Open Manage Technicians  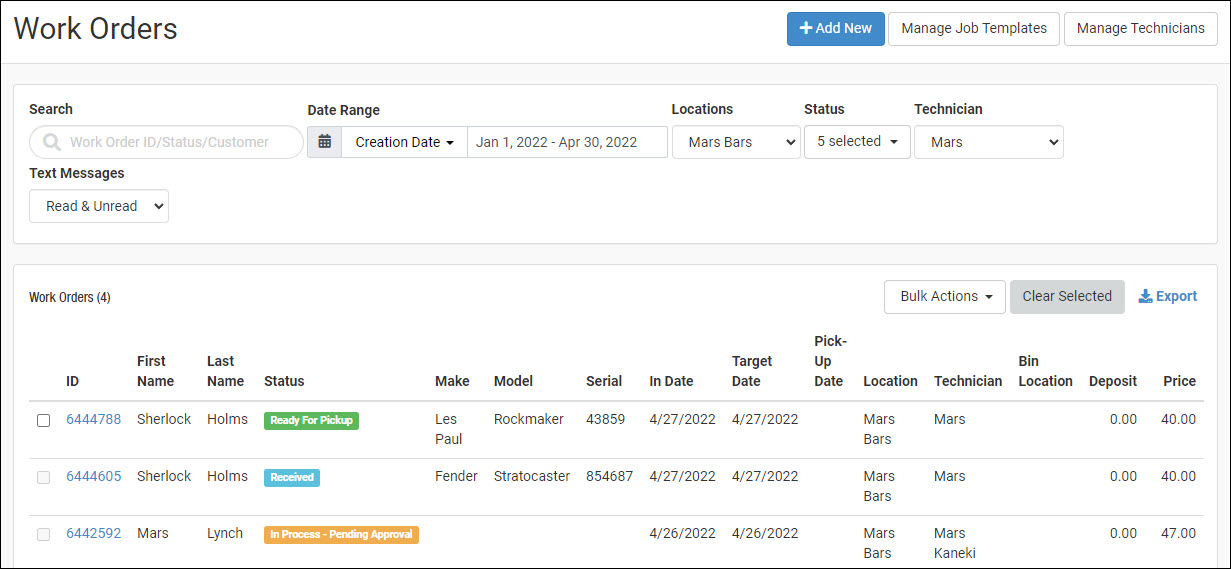coord(1140,28)
